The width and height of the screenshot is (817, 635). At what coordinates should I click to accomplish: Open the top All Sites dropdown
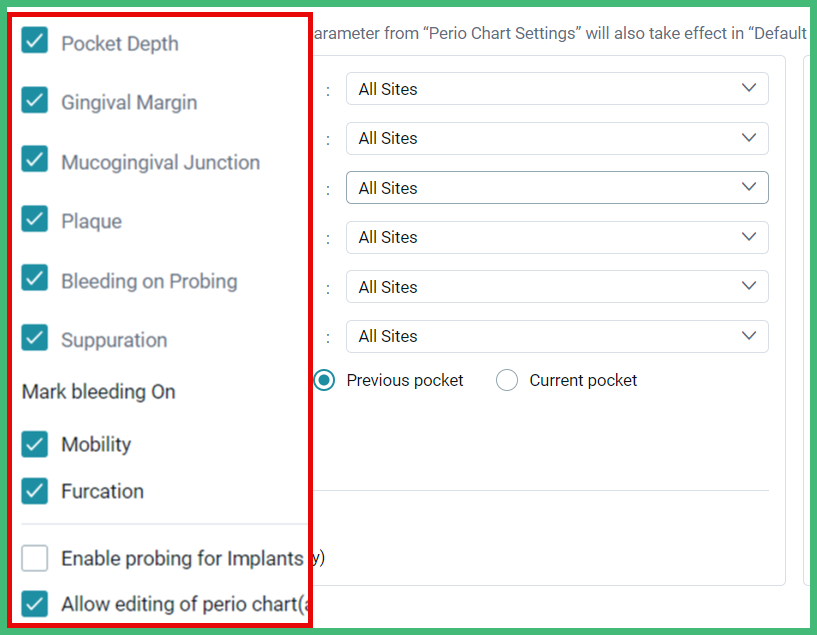[556, 88]
